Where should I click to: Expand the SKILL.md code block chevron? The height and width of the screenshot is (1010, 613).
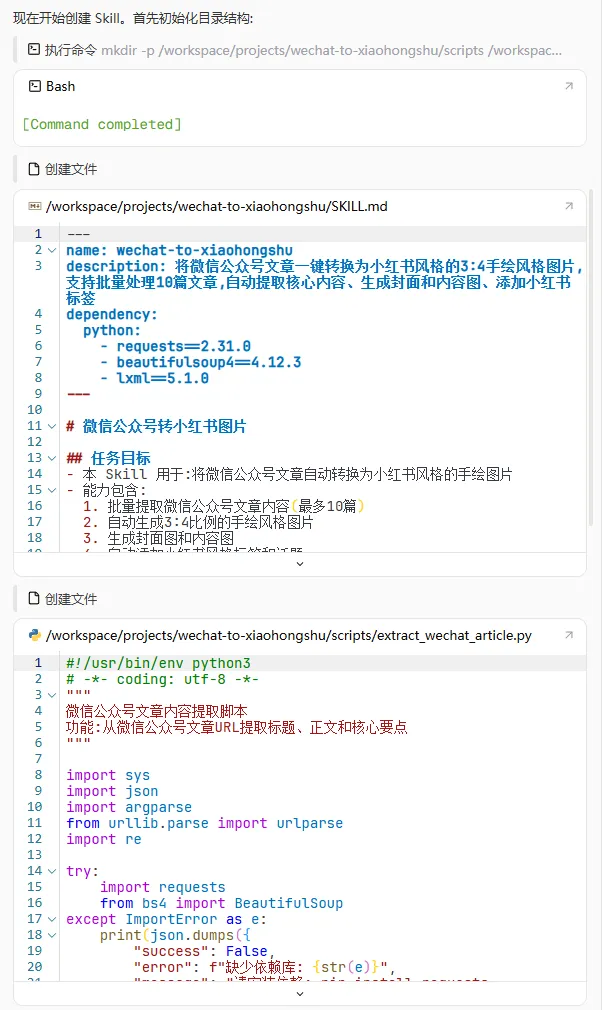299,564
